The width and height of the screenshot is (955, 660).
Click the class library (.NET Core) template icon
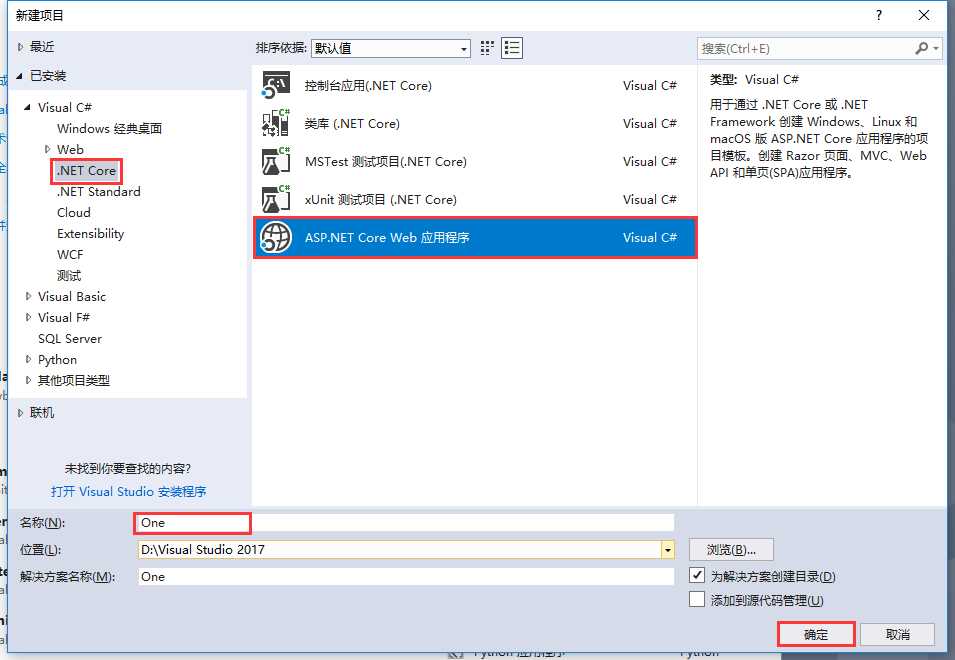point(276,123)
